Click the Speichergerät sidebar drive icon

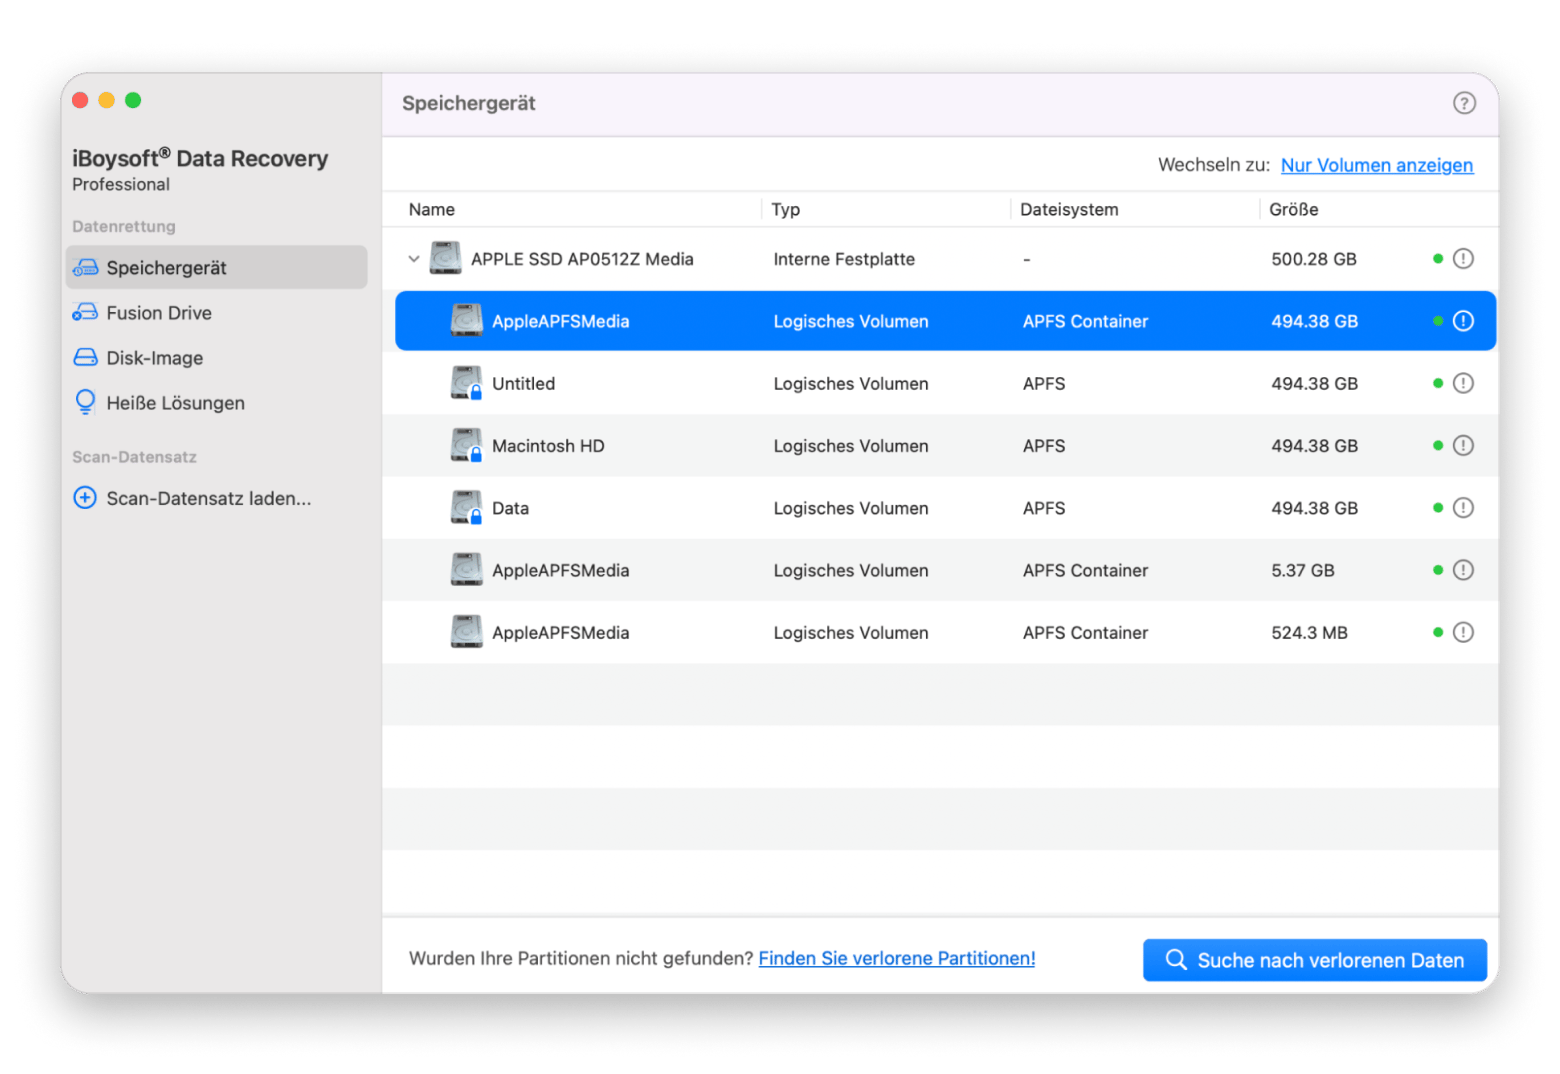tap(86, 268)
